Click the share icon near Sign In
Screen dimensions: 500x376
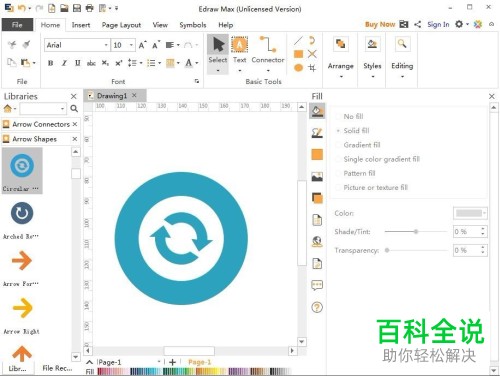(x=417, y=24)
